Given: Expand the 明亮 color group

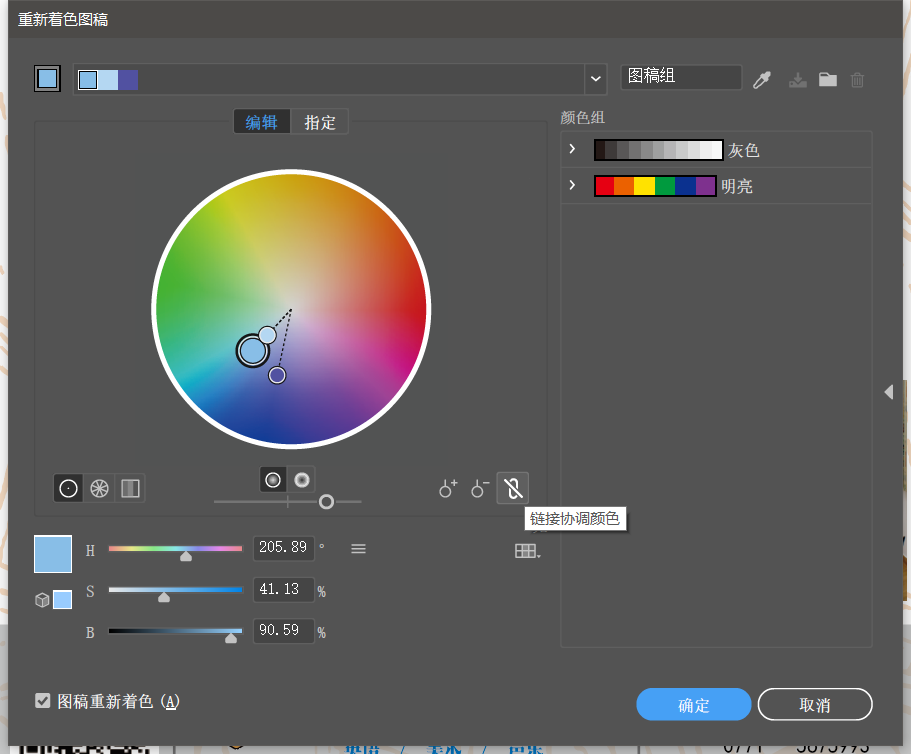Looking at the screenshot, I should pos(572,185).
